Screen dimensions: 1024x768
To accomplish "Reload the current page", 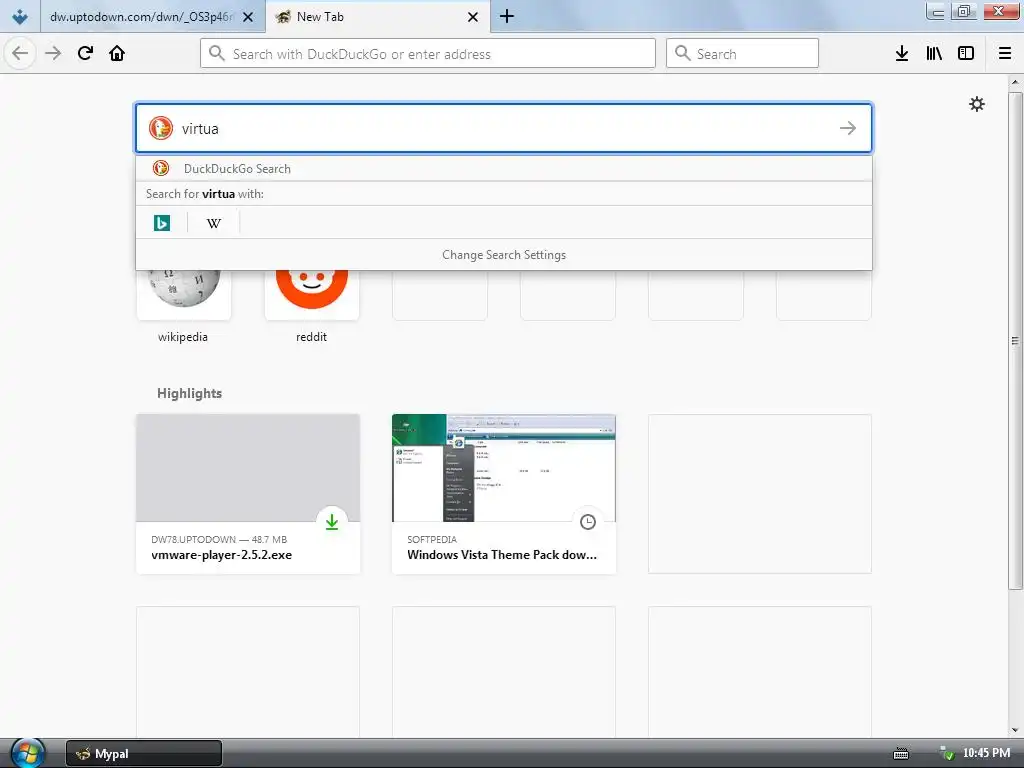I will [85, 54].
